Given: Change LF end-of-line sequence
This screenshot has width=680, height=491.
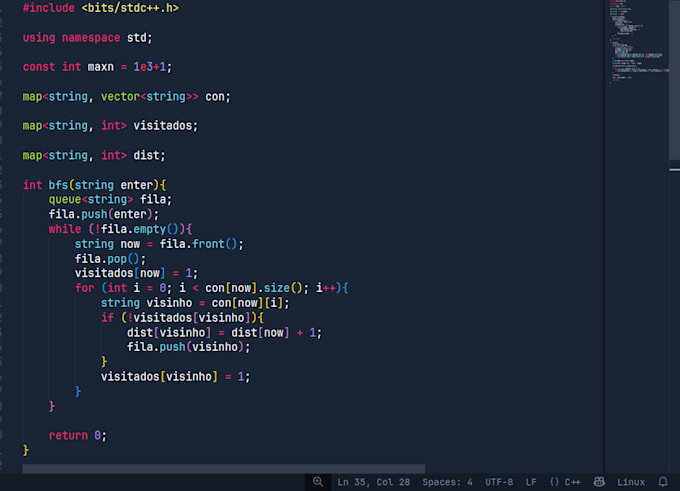Looking at the screenshot, I should (531, 482).
